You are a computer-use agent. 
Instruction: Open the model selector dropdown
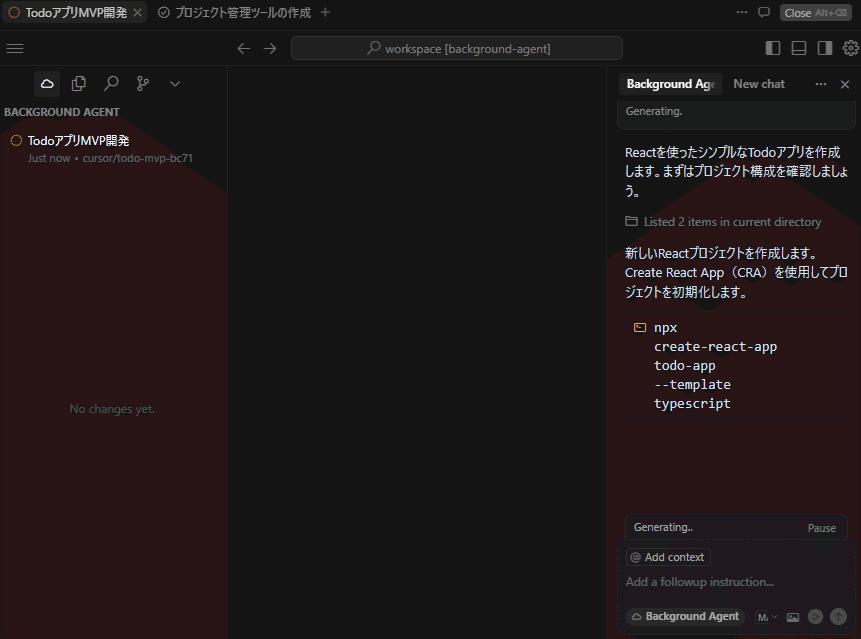[766, 617]
